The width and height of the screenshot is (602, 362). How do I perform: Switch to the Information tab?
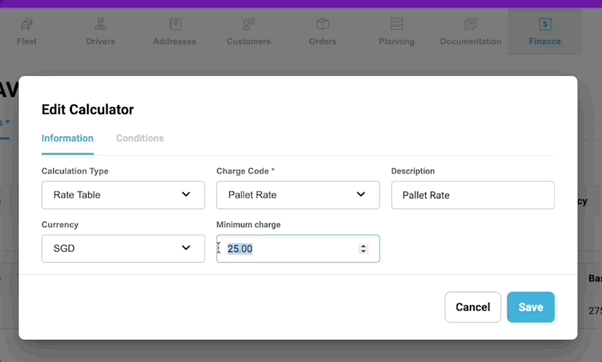(x=68, y=138)
